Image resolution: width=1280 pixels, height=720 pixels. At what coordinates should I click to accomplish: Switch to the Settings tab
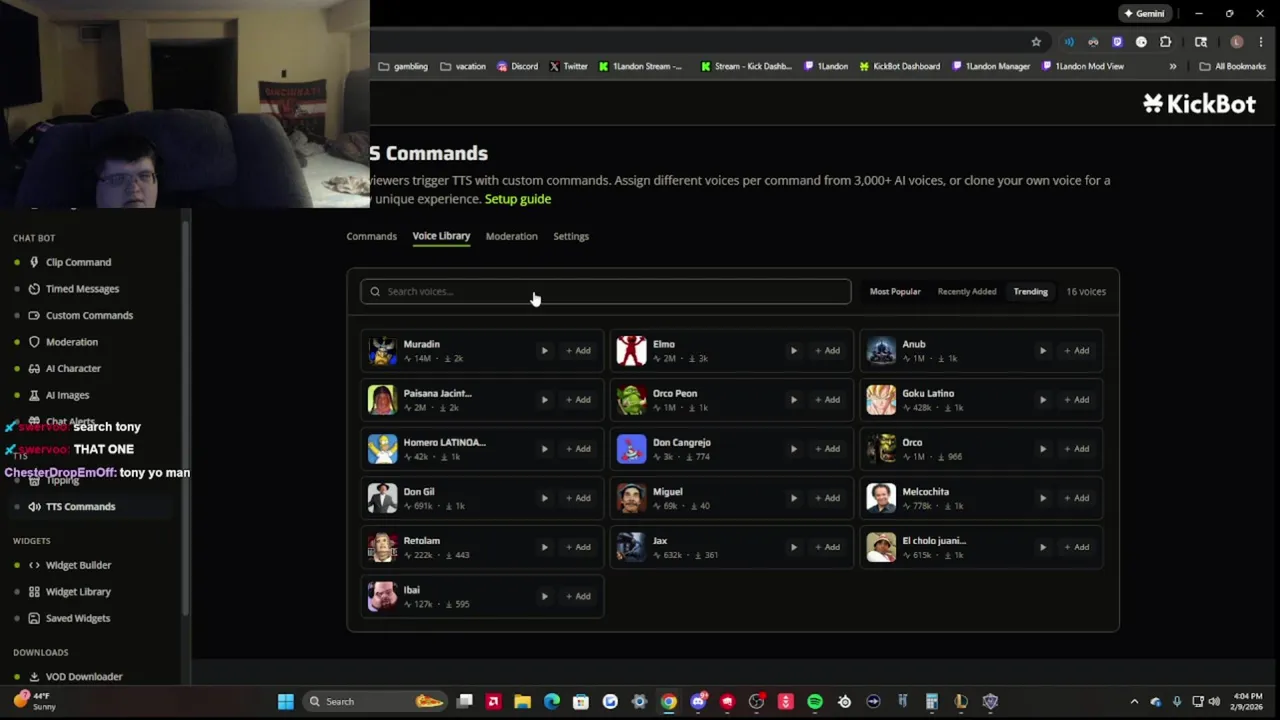click(571, 236)
